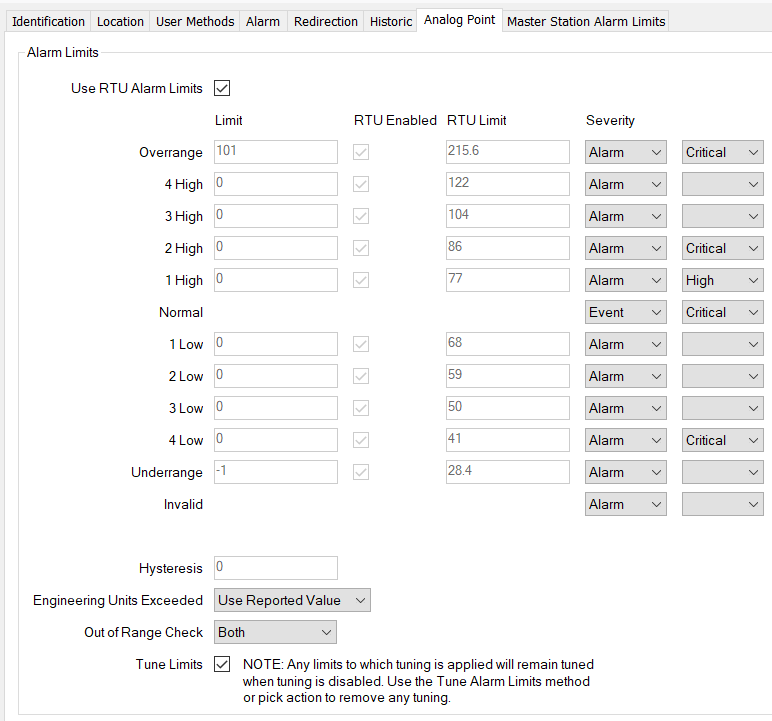Open the Overrange Alarm severity dropdown

[625, 152]
